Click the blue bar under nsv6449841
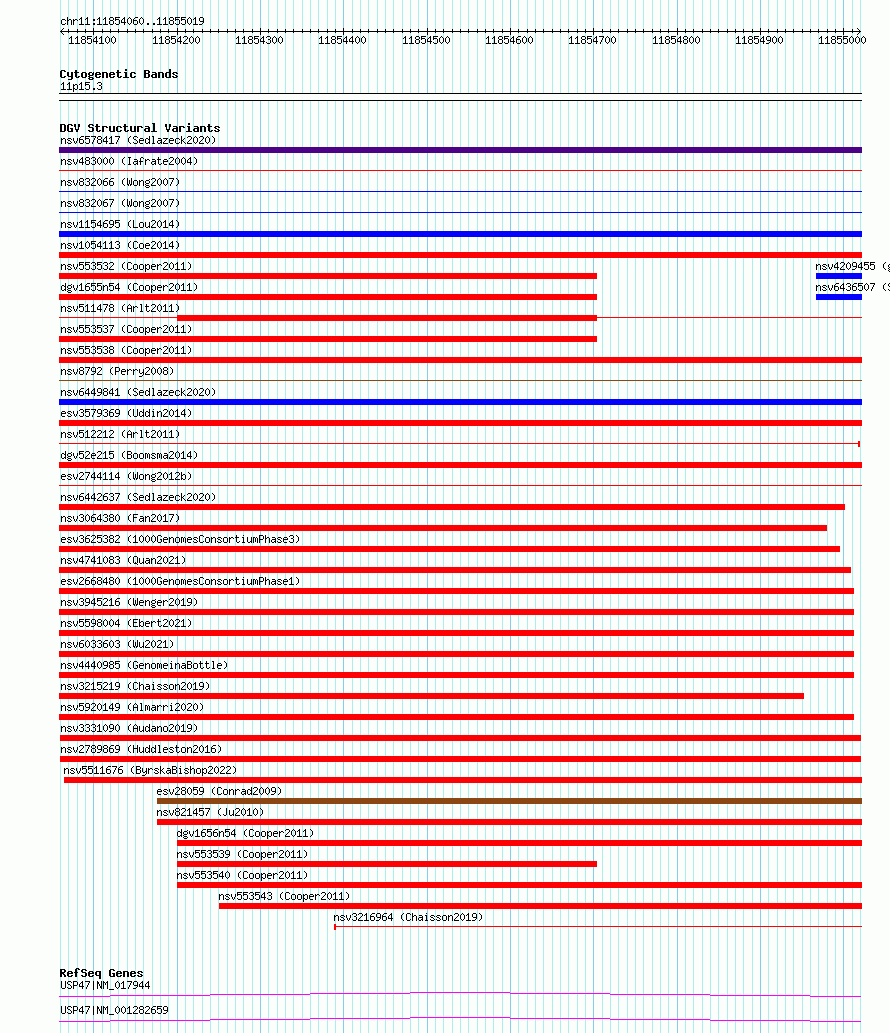 (460, 402)
